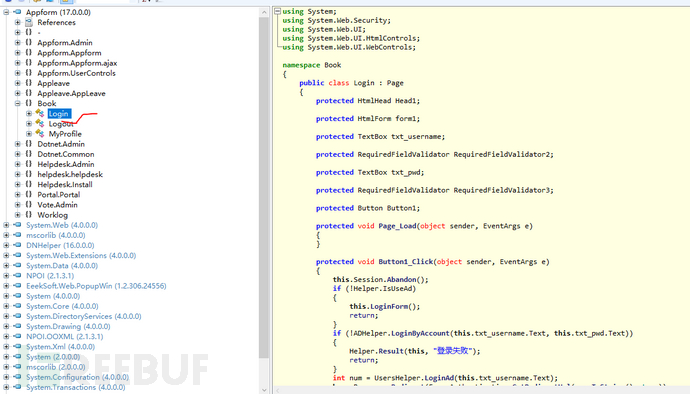Expand the Appform.Appform namespace
The height and width of the screenshot is (394, 690).
pos(18,53)
